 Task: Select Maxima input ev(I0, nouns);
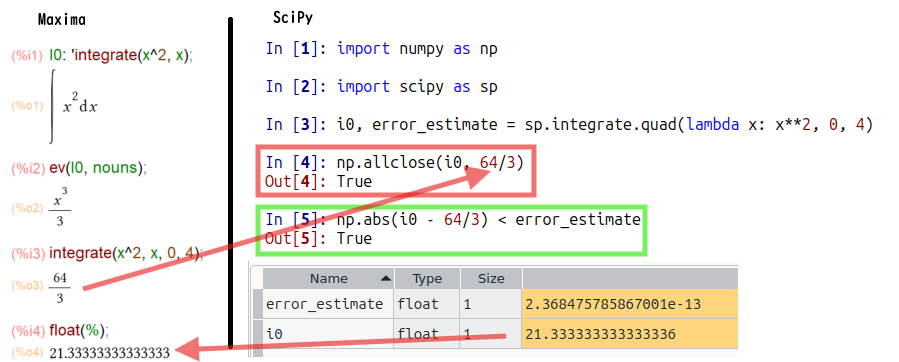tap(98, 168)
